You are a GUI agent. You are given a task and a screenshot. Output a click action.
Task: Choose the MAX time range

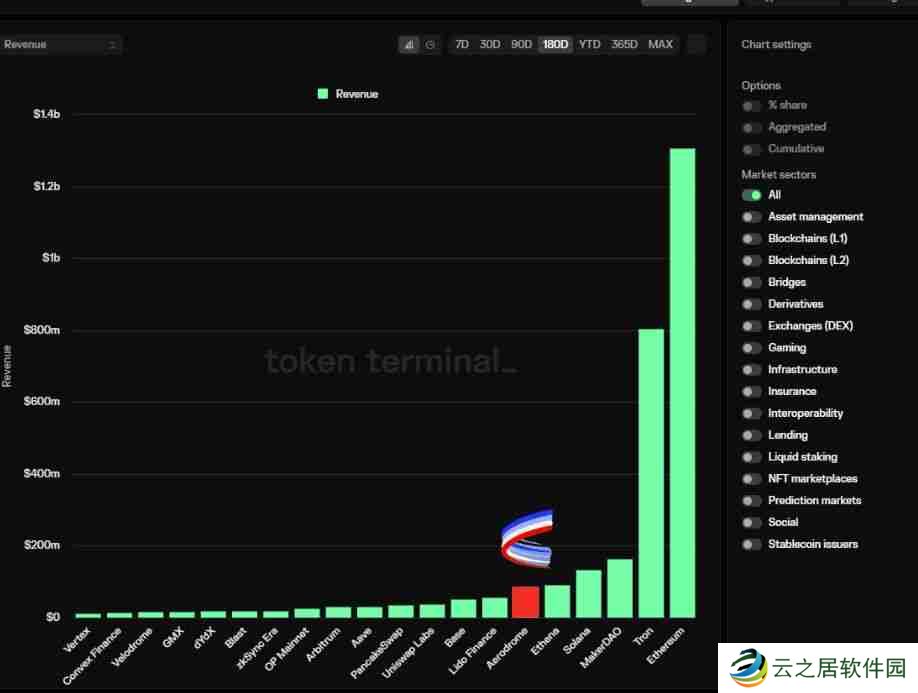660,45
